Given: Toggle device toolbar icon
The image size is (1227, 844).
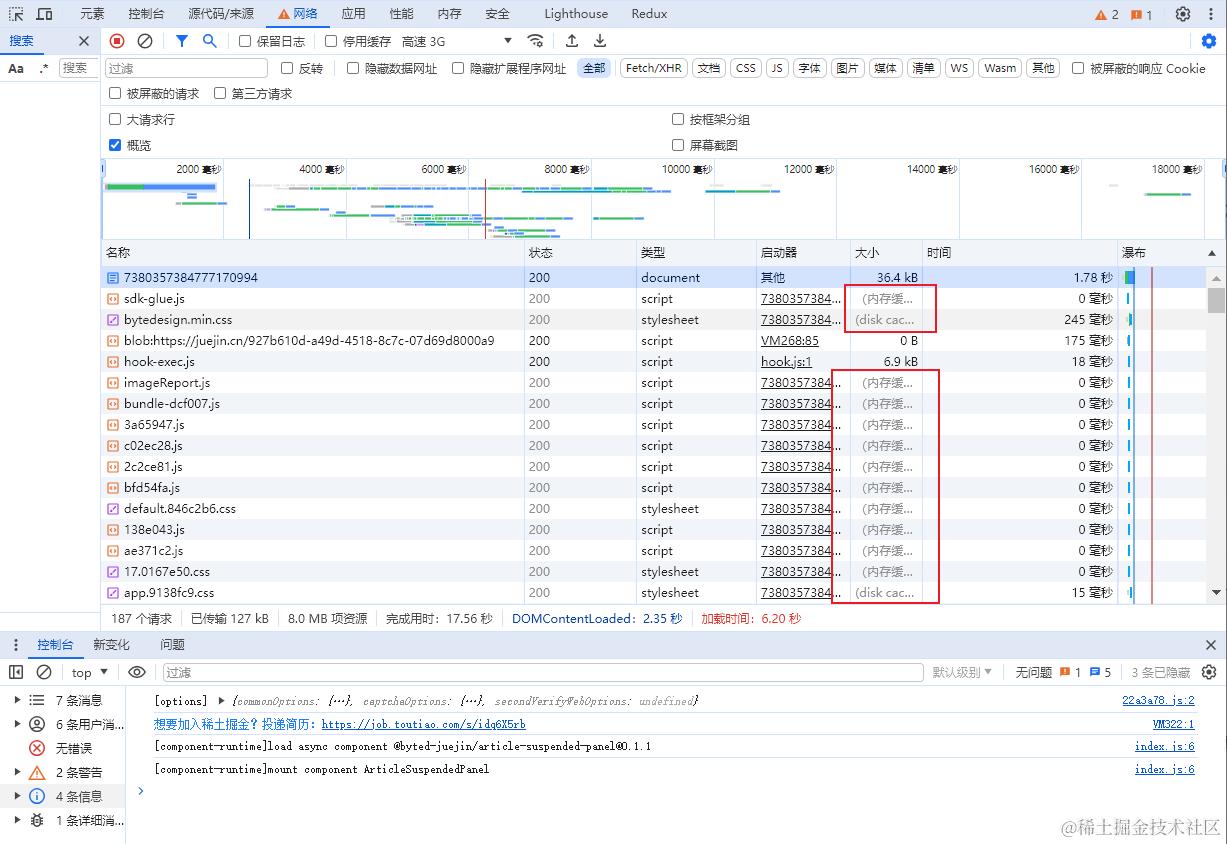Looking at the screenshot, I should tap(45, 14).
